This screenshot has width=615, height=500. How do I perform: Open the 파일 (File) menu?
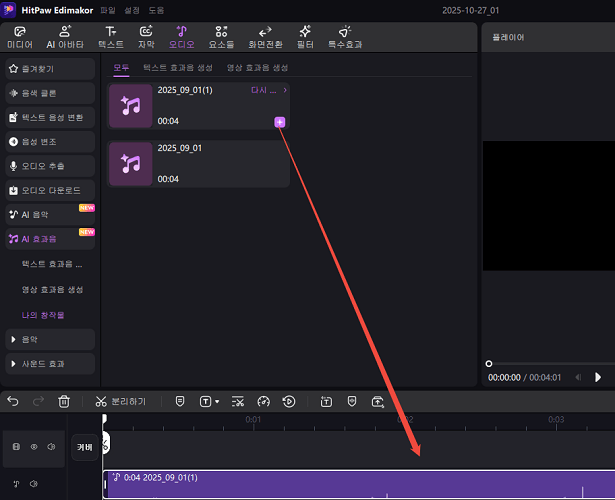coord(107,10)
